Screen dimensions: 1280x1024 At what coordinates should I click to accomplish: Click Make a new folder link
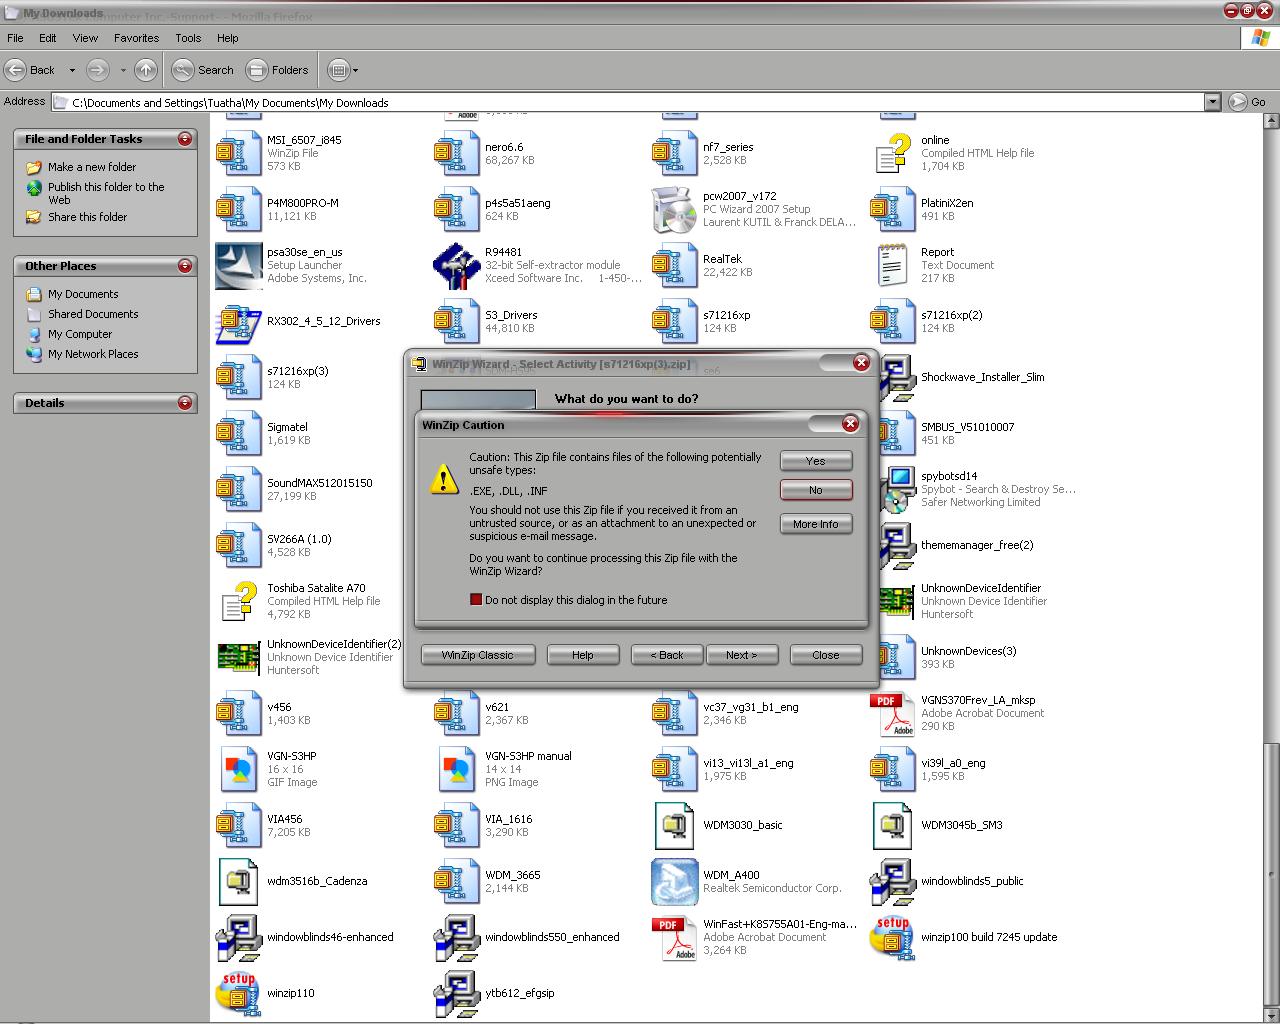[x=92, y=167]
